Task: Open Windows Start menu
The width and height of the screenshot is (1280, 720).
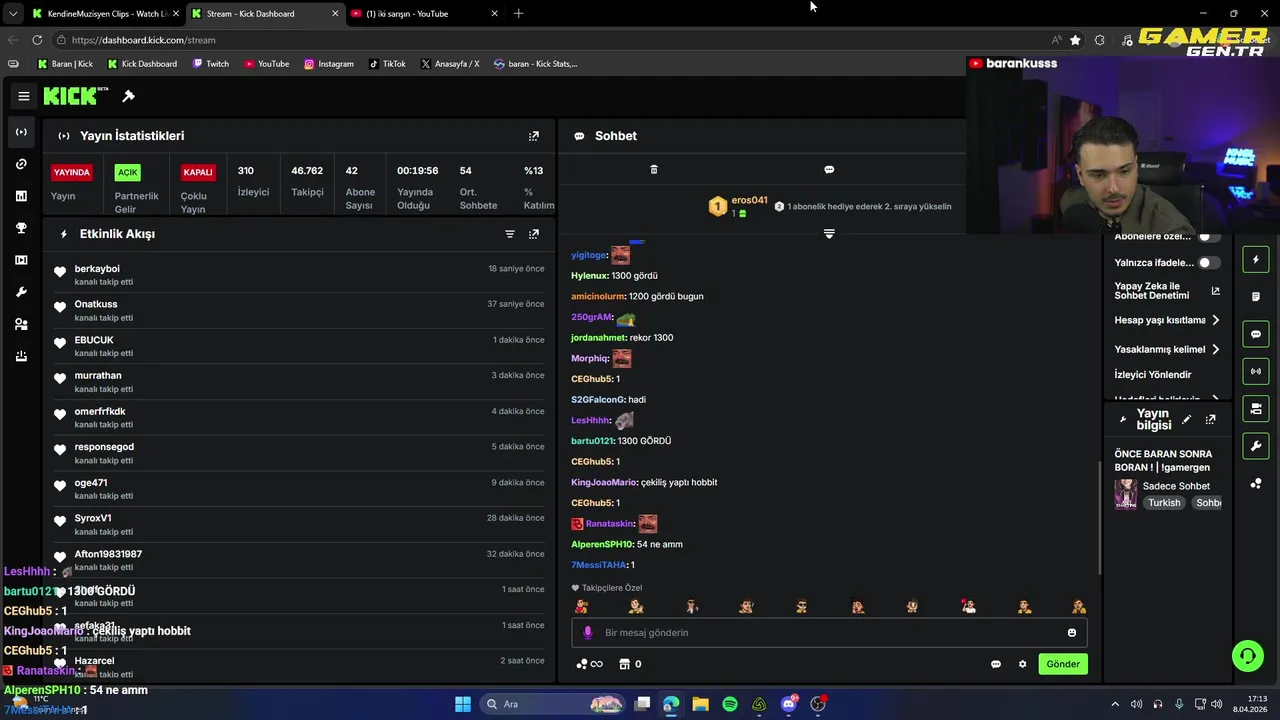Action: pos(463,704)
